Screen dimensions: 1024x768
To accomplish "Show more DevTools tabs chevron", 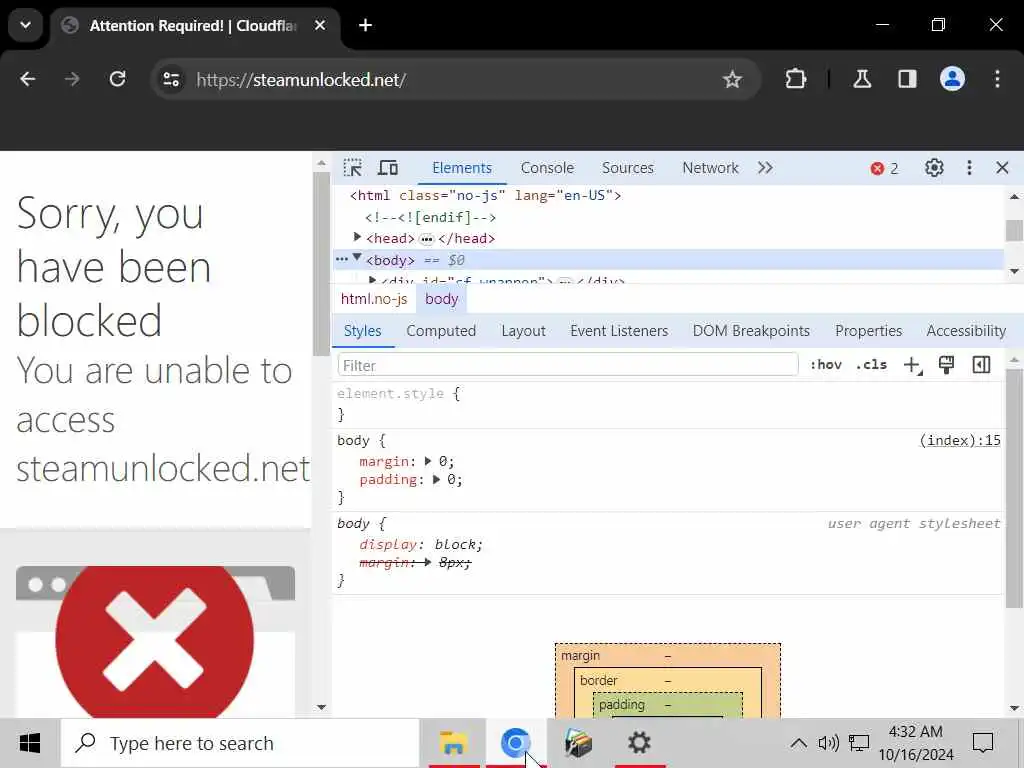I will coord(765,168).
